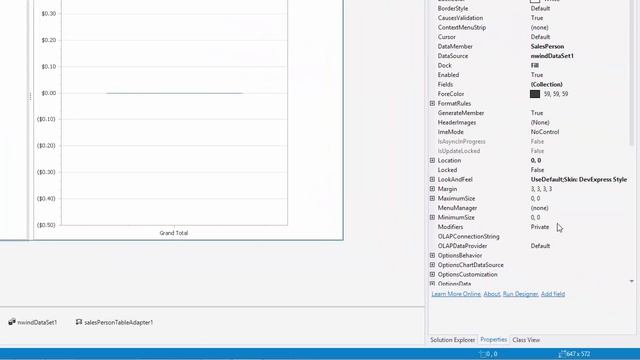The image size is (640, 360).
Task: Expand the Location property
Action: (x=432, y=160)
